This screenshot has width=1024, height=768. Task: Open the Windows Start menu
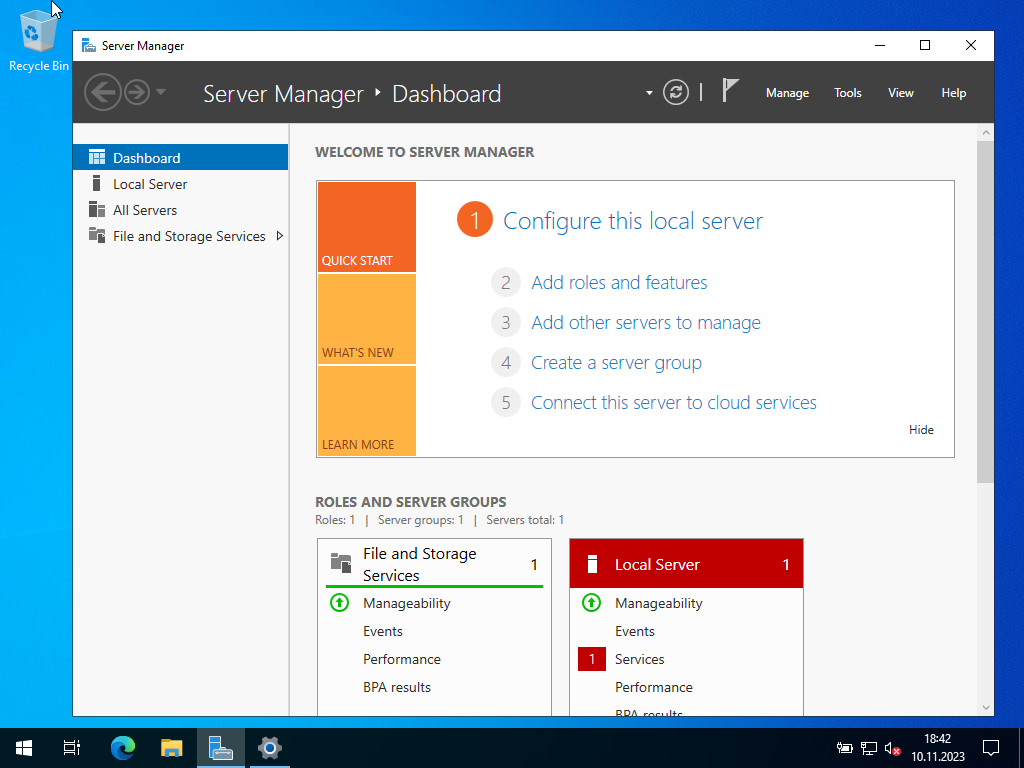[x=24, y=748]
